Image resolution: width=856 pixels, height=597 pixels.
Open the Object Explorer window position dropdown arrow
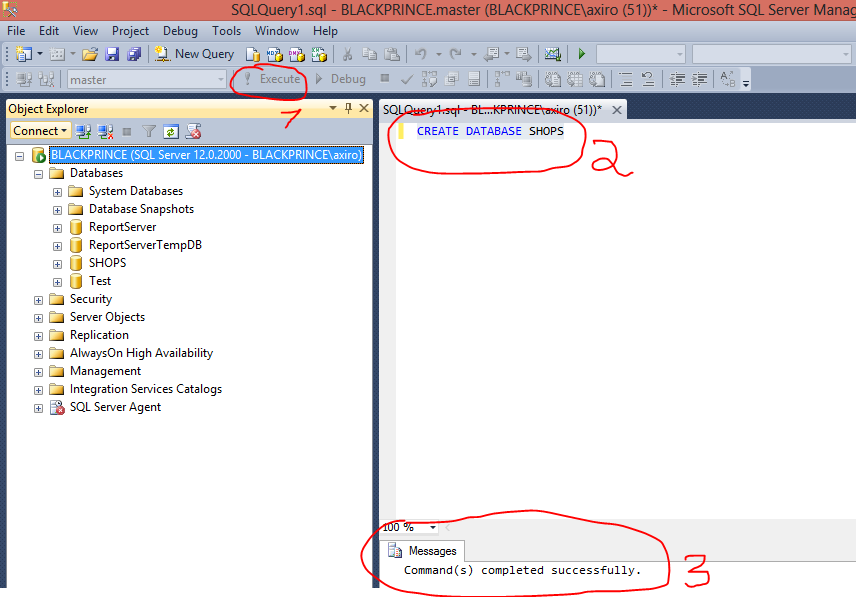point(333,108)
